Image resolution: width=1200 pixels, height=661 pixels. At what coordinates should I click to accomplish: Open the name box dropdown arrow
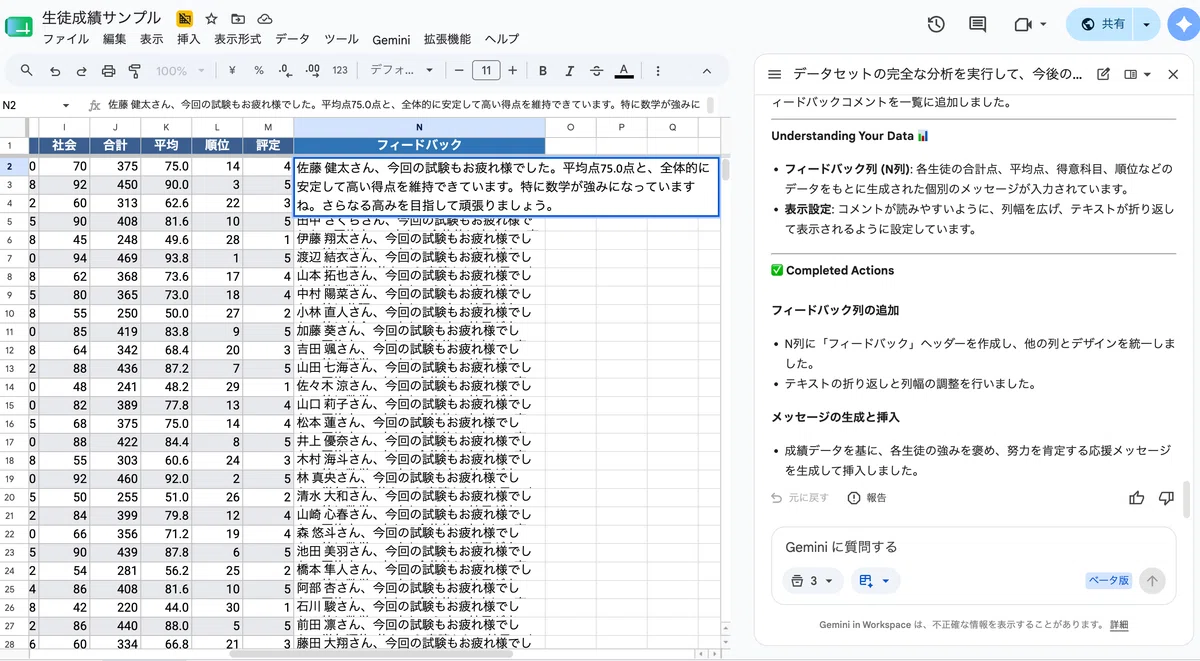point(66,105)
